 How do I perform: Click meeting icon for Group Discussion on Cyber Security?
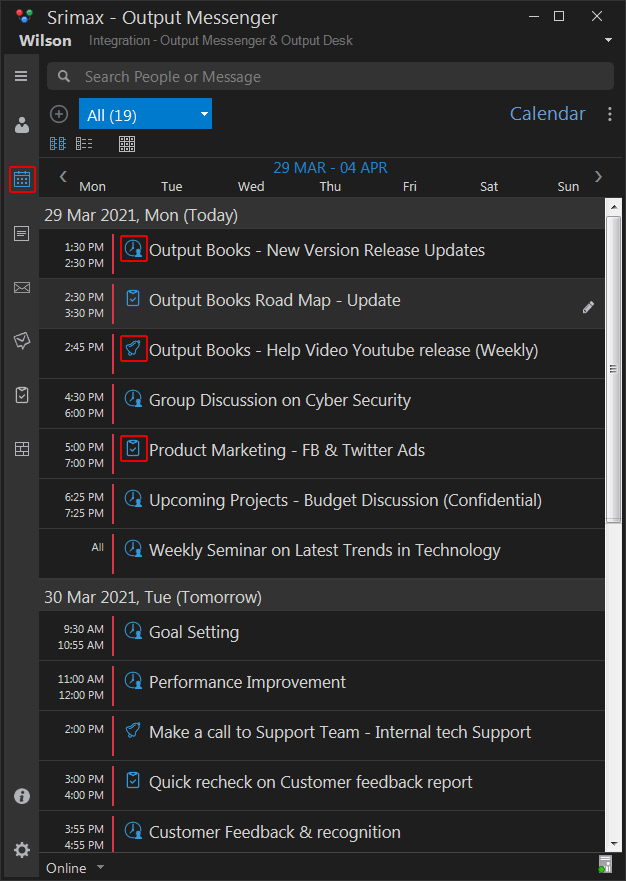point(133,398)
